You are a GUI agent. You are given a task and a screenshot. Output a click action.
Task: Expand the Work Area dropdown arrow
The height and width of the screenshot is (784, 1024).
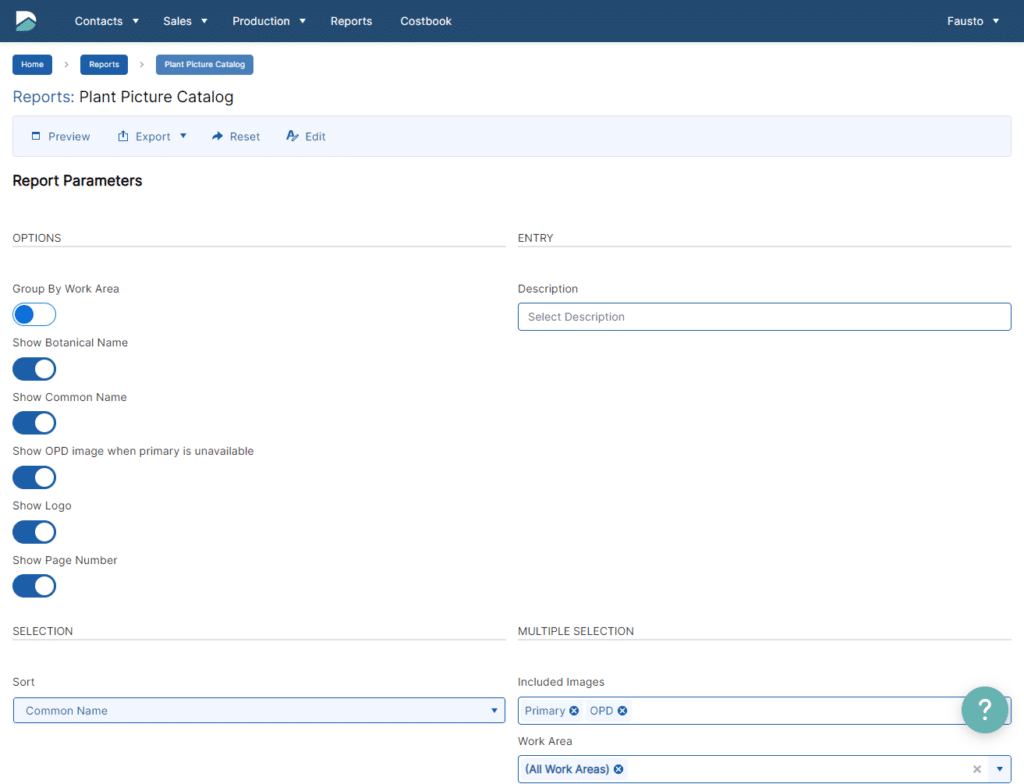(x=999, y=769)
